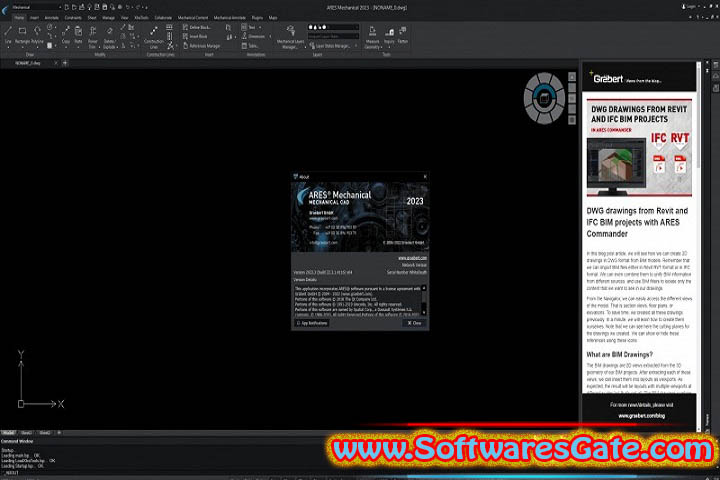Switch to the Collaborate ribbon tab
Viewport: 720px width, 480px height.
163,18
